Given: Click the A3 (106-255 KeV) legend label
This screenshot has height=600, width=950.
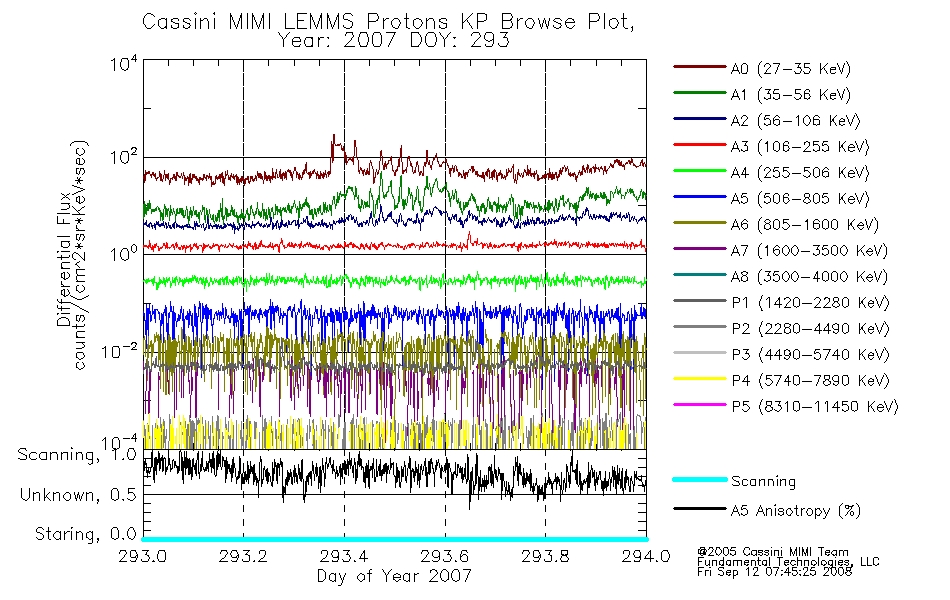Looking at the screenshot, I should pos(800,147).
